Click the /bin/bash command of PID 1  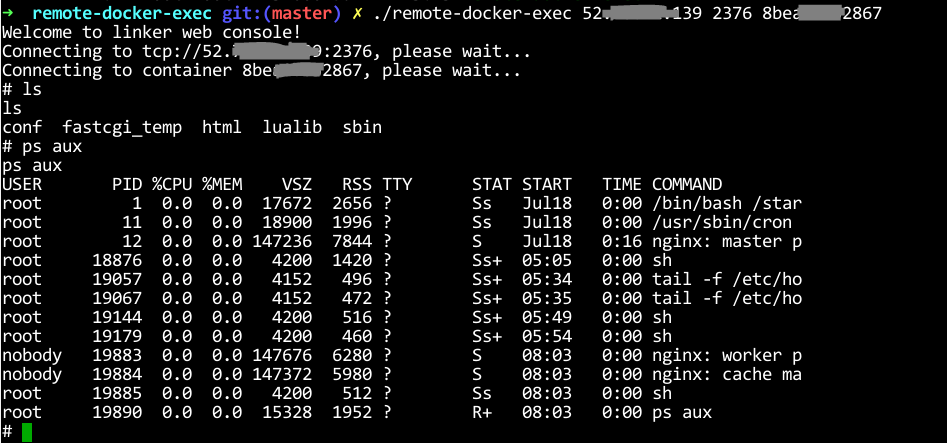tap(727, 204)
